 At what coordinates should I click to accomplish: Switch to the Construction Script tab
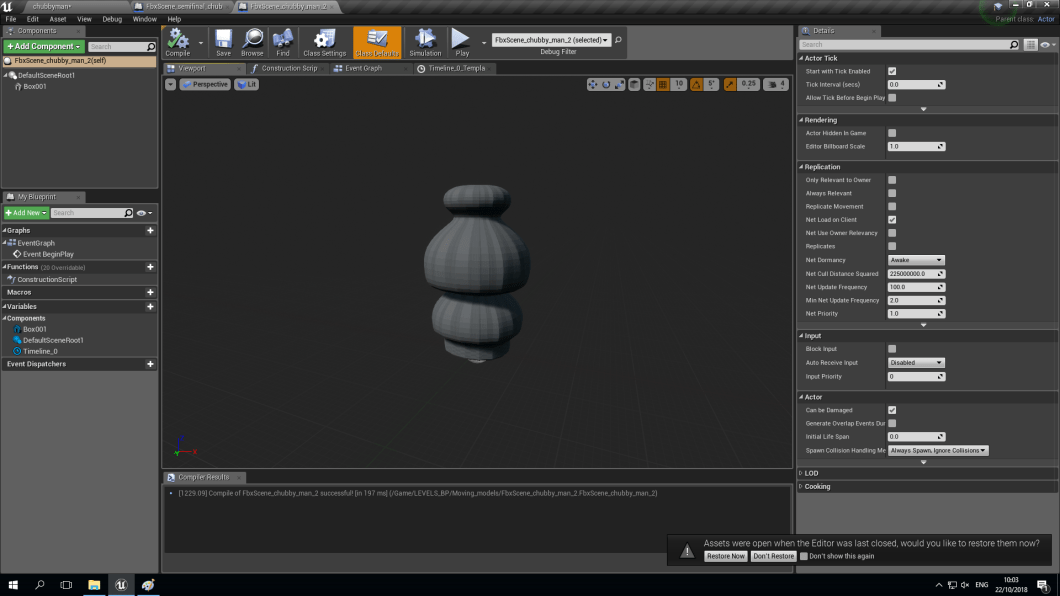287,68
